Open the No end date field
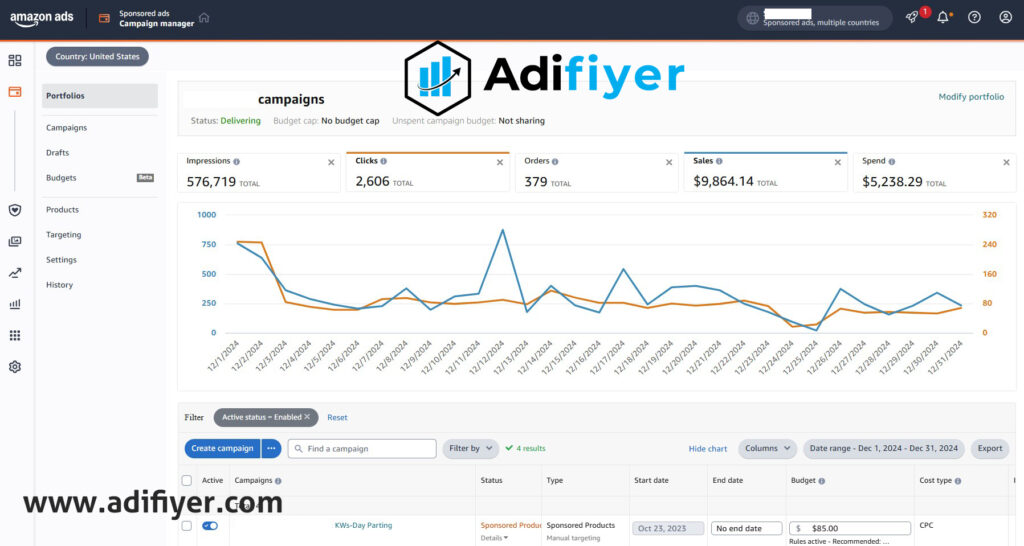Viewport: 1024px width, 546px height. click(746, 528)
